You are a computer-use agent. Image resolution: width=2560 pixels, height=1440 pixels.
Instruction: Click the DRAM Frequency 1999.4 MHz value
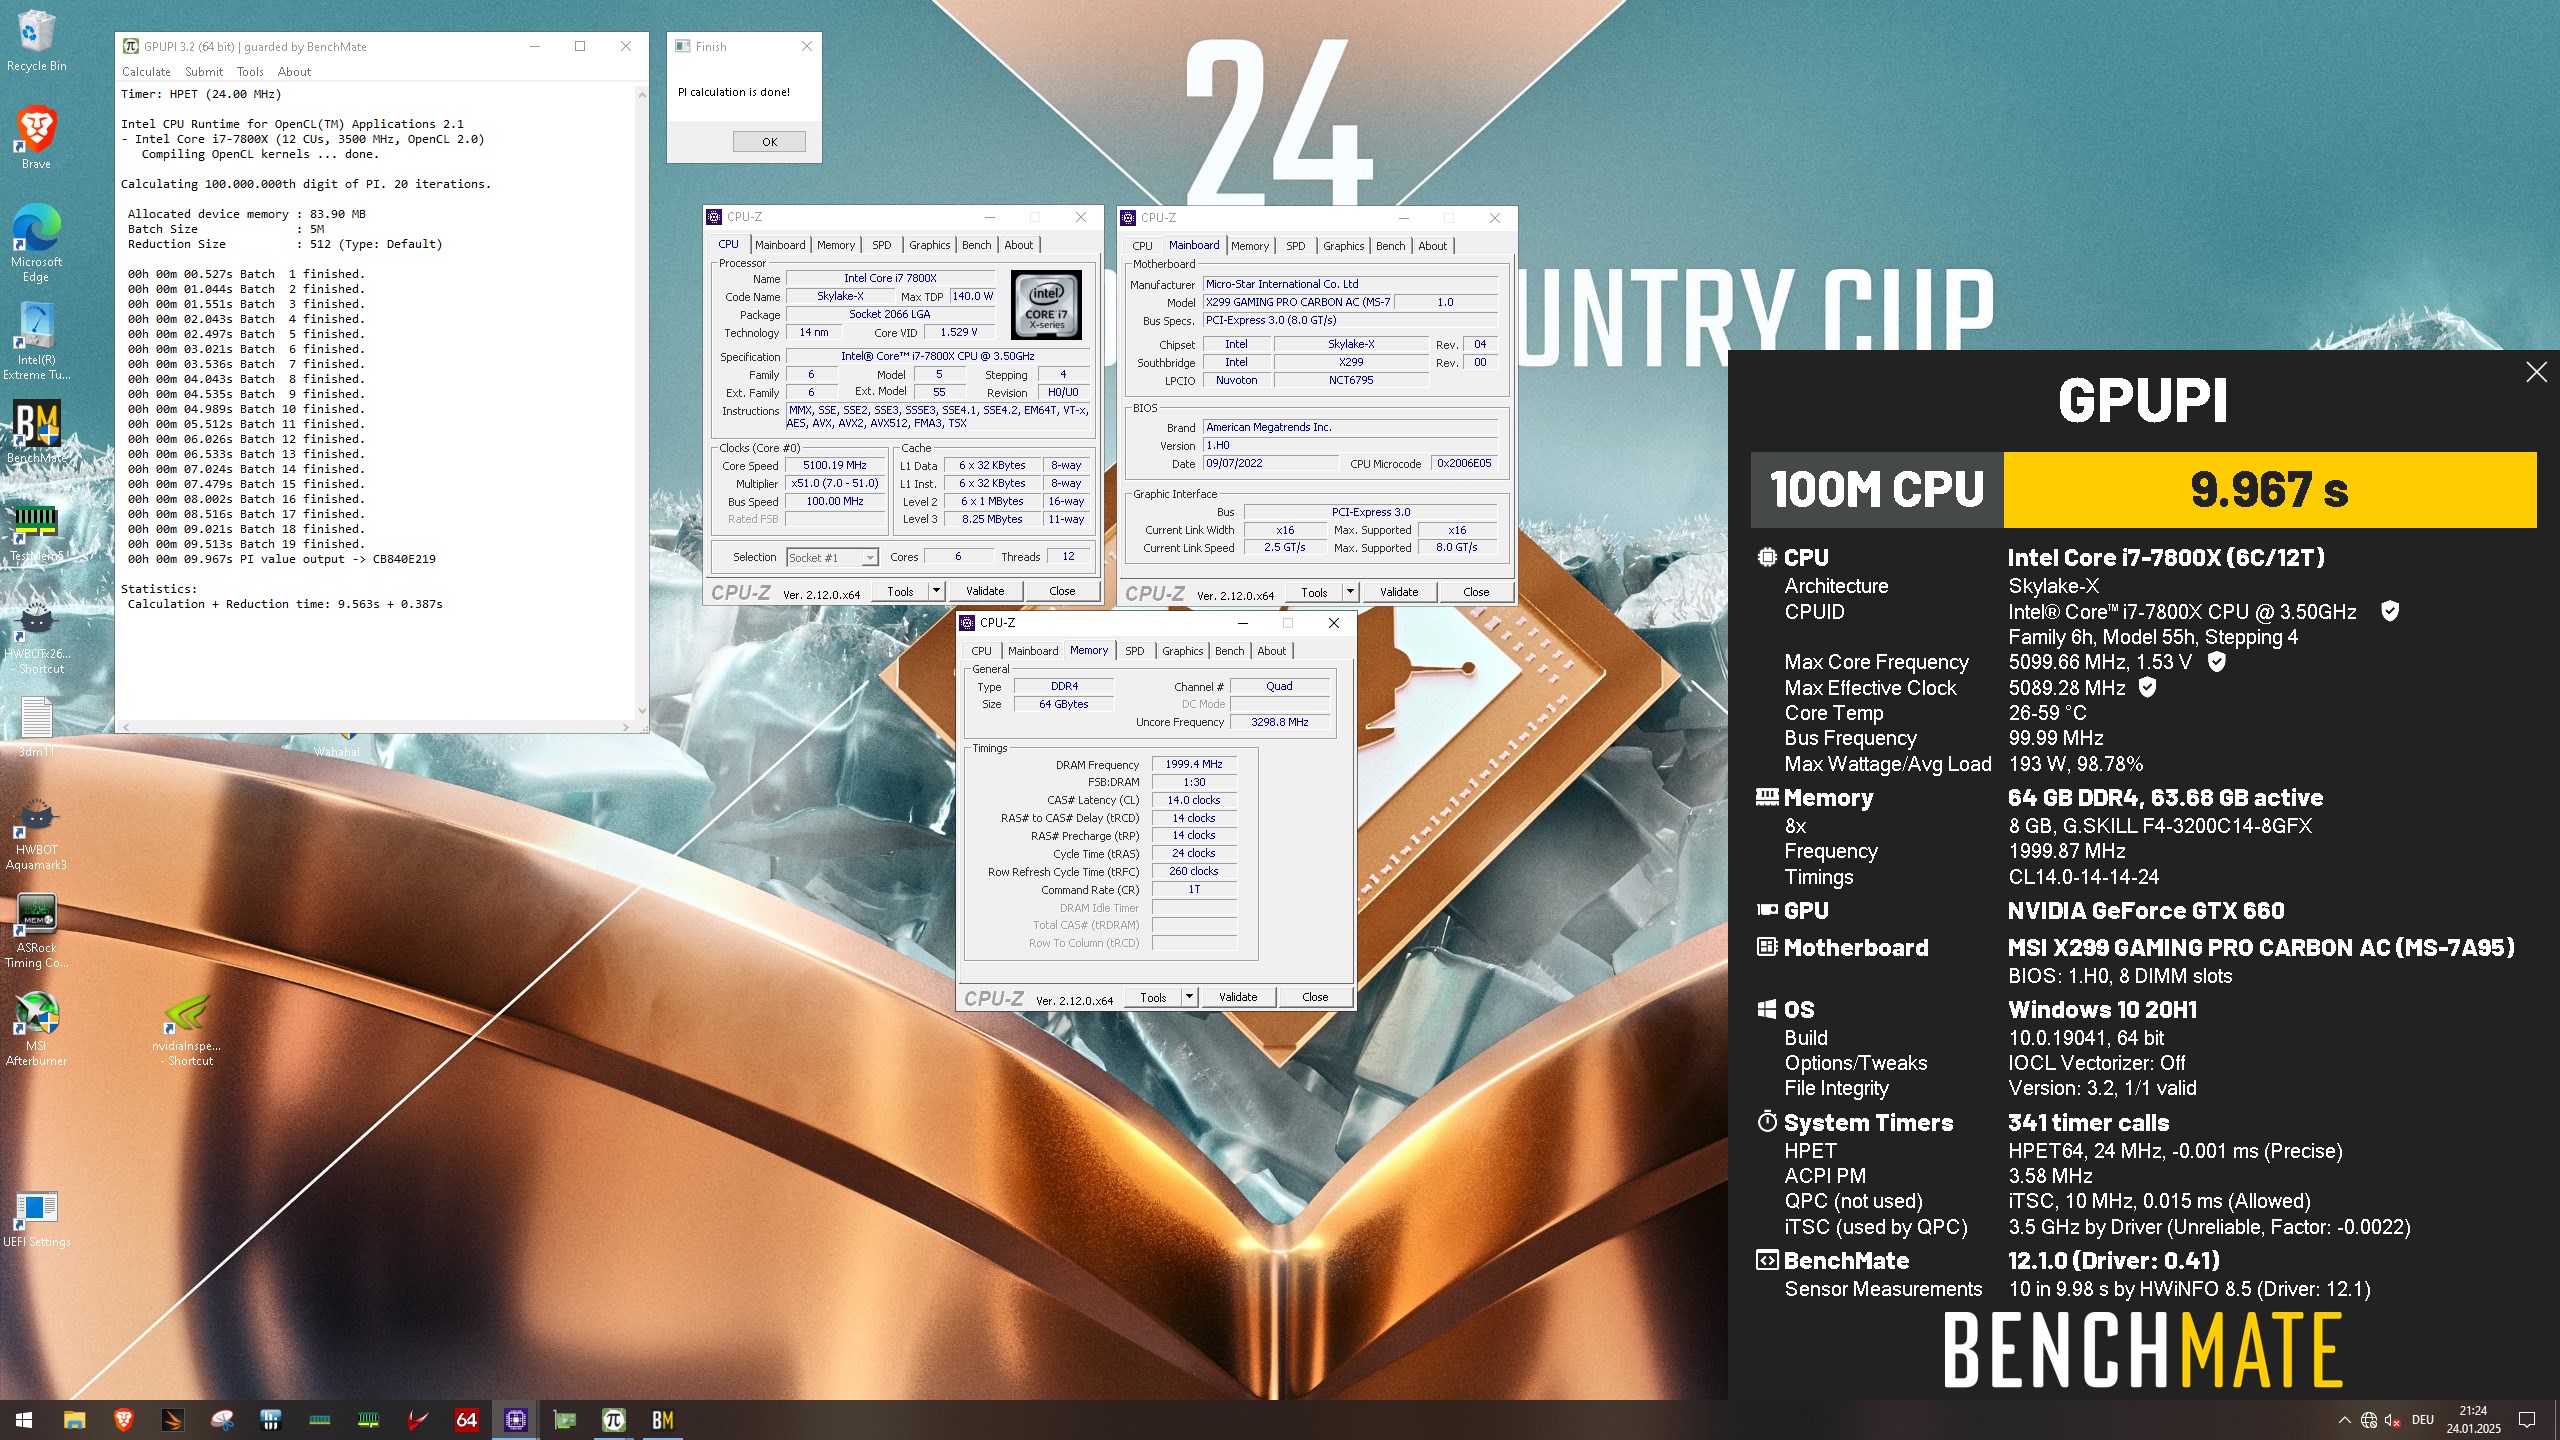coord(1193,764)
